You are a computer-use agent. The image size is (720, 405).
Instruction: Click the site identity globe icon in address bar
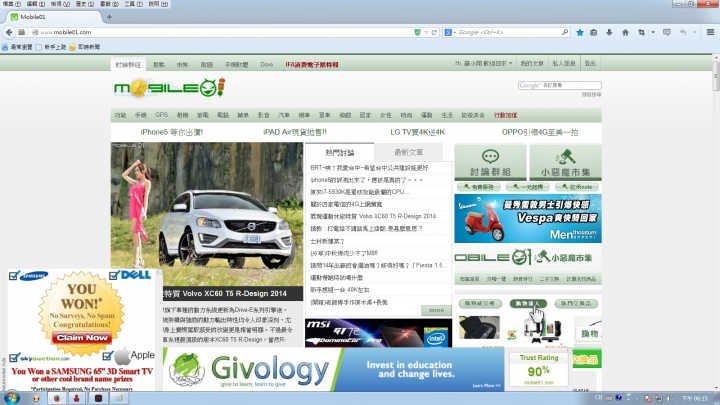click(35, 32)
